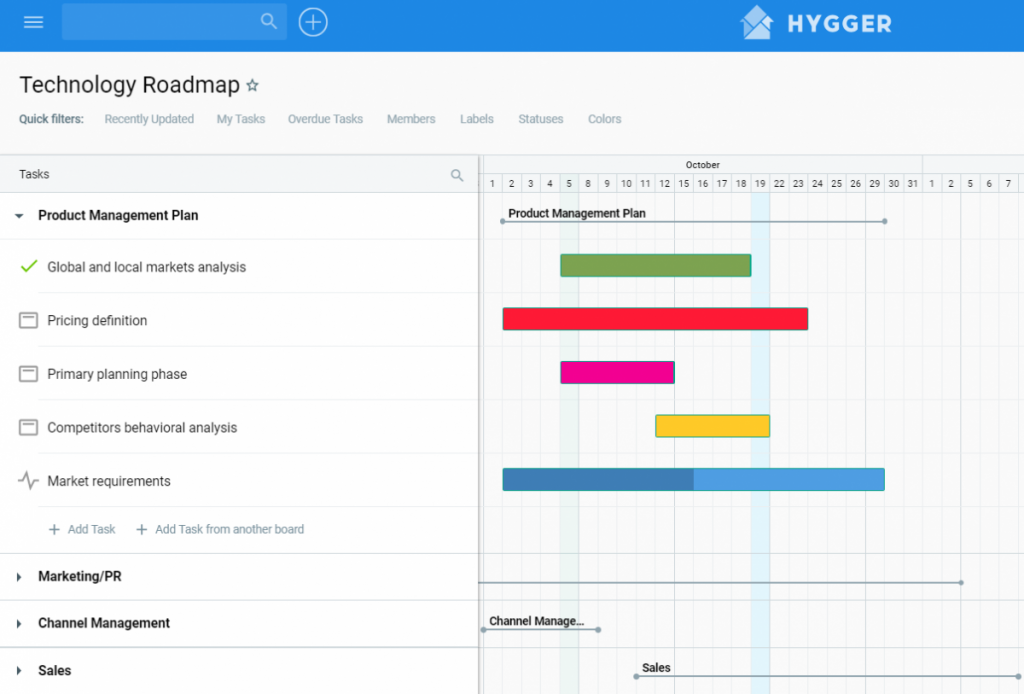1024x694 pixels.
Task: Expand the Marketing/PR group
Action: pos(18,577)
